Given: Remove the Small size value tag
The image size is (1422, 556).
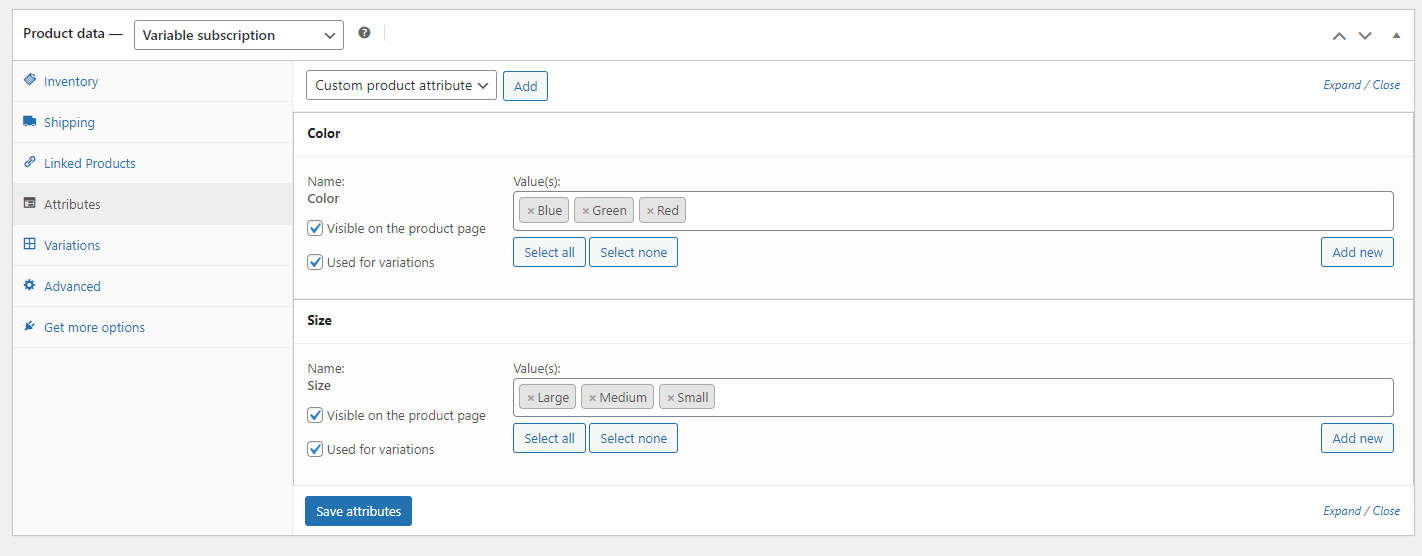Looking at the screenshot, I should point(670,398).
